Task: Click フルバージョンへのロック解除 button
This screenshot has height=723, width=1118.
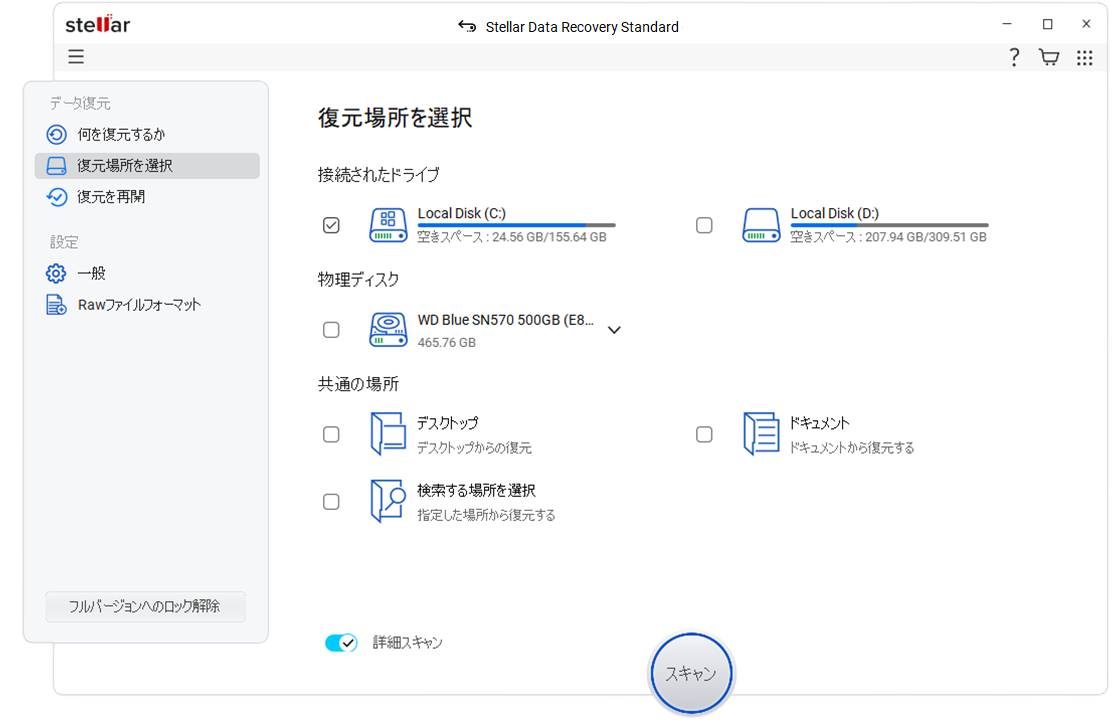Action: tap(145, 607)
